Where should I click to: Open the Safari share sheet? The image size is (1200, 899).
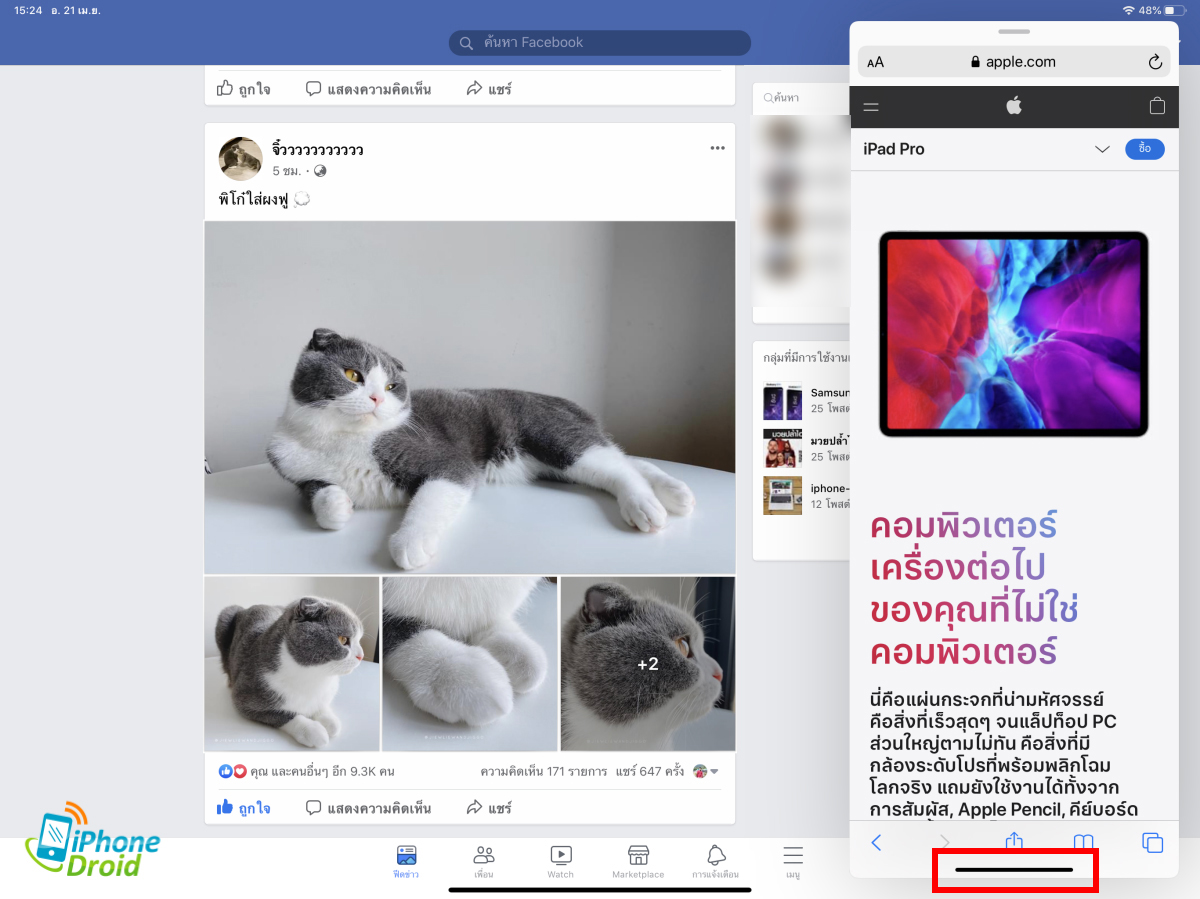click(x=1014, y=842)
